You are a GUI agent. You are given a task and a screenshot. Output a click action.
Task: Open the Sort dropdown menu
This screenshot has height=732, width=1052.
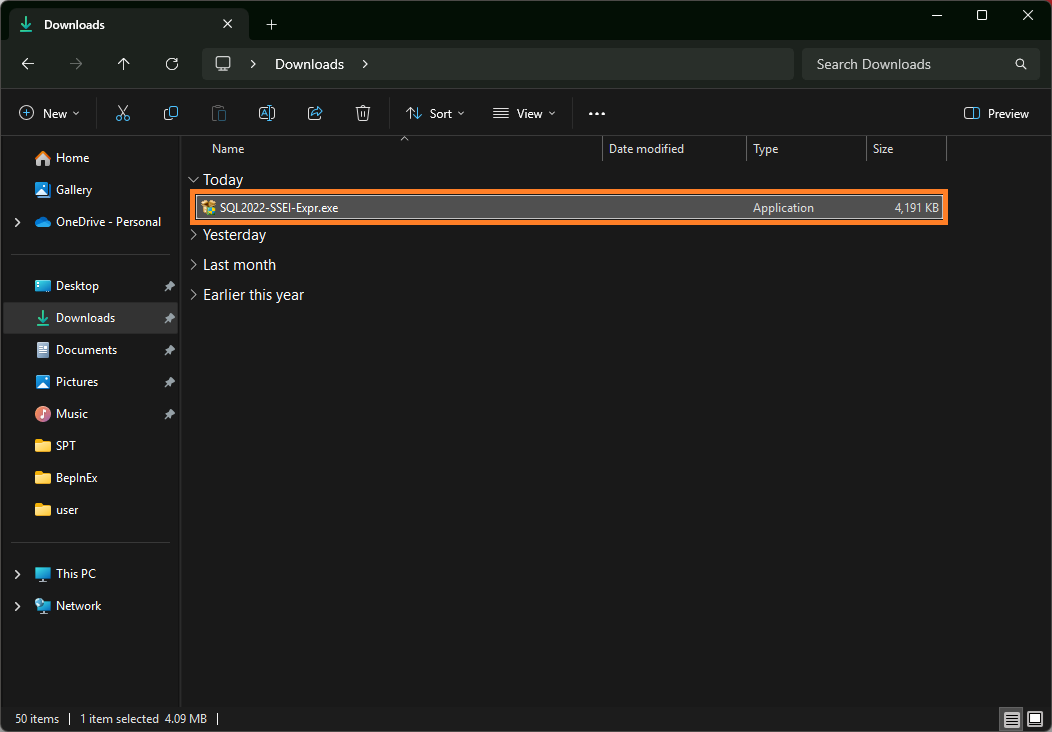point(435,114)
